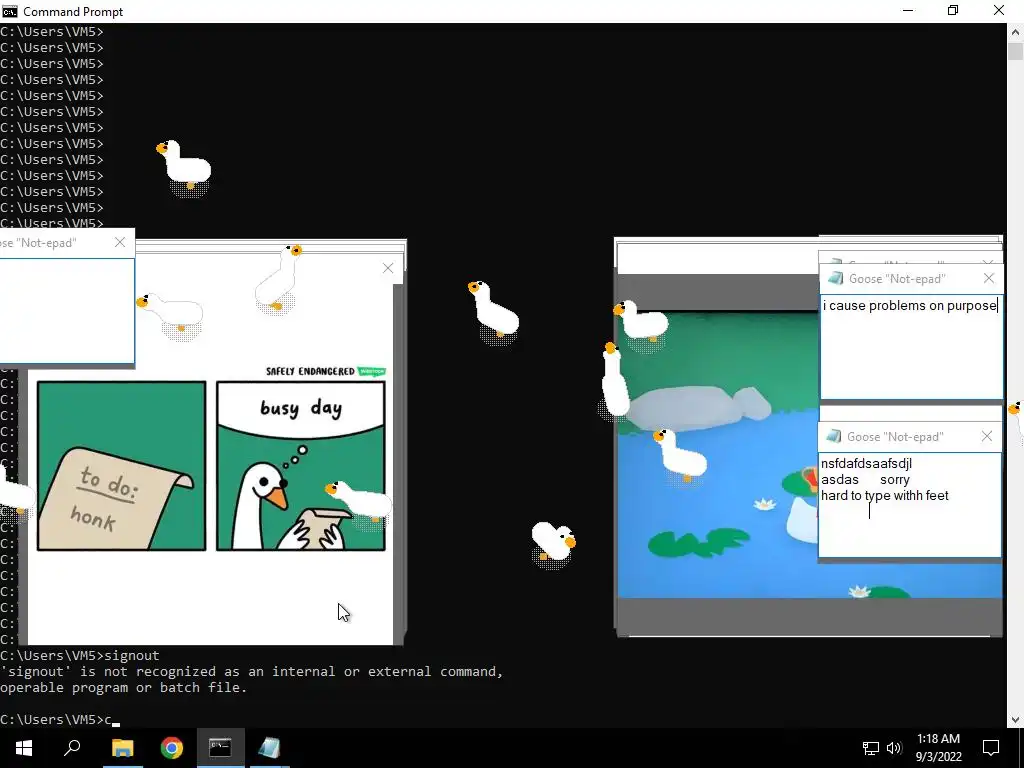Click the goose standing atop the comic window
Image resolution: width=1024 pixels, height=768 pixels.
(x=279, y=279)
